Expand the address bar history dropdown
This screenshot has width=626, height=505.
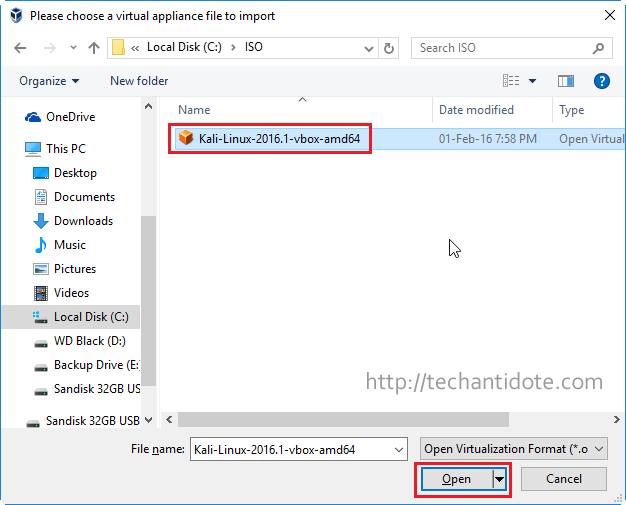pyautogui.click(x=368, y=49)
